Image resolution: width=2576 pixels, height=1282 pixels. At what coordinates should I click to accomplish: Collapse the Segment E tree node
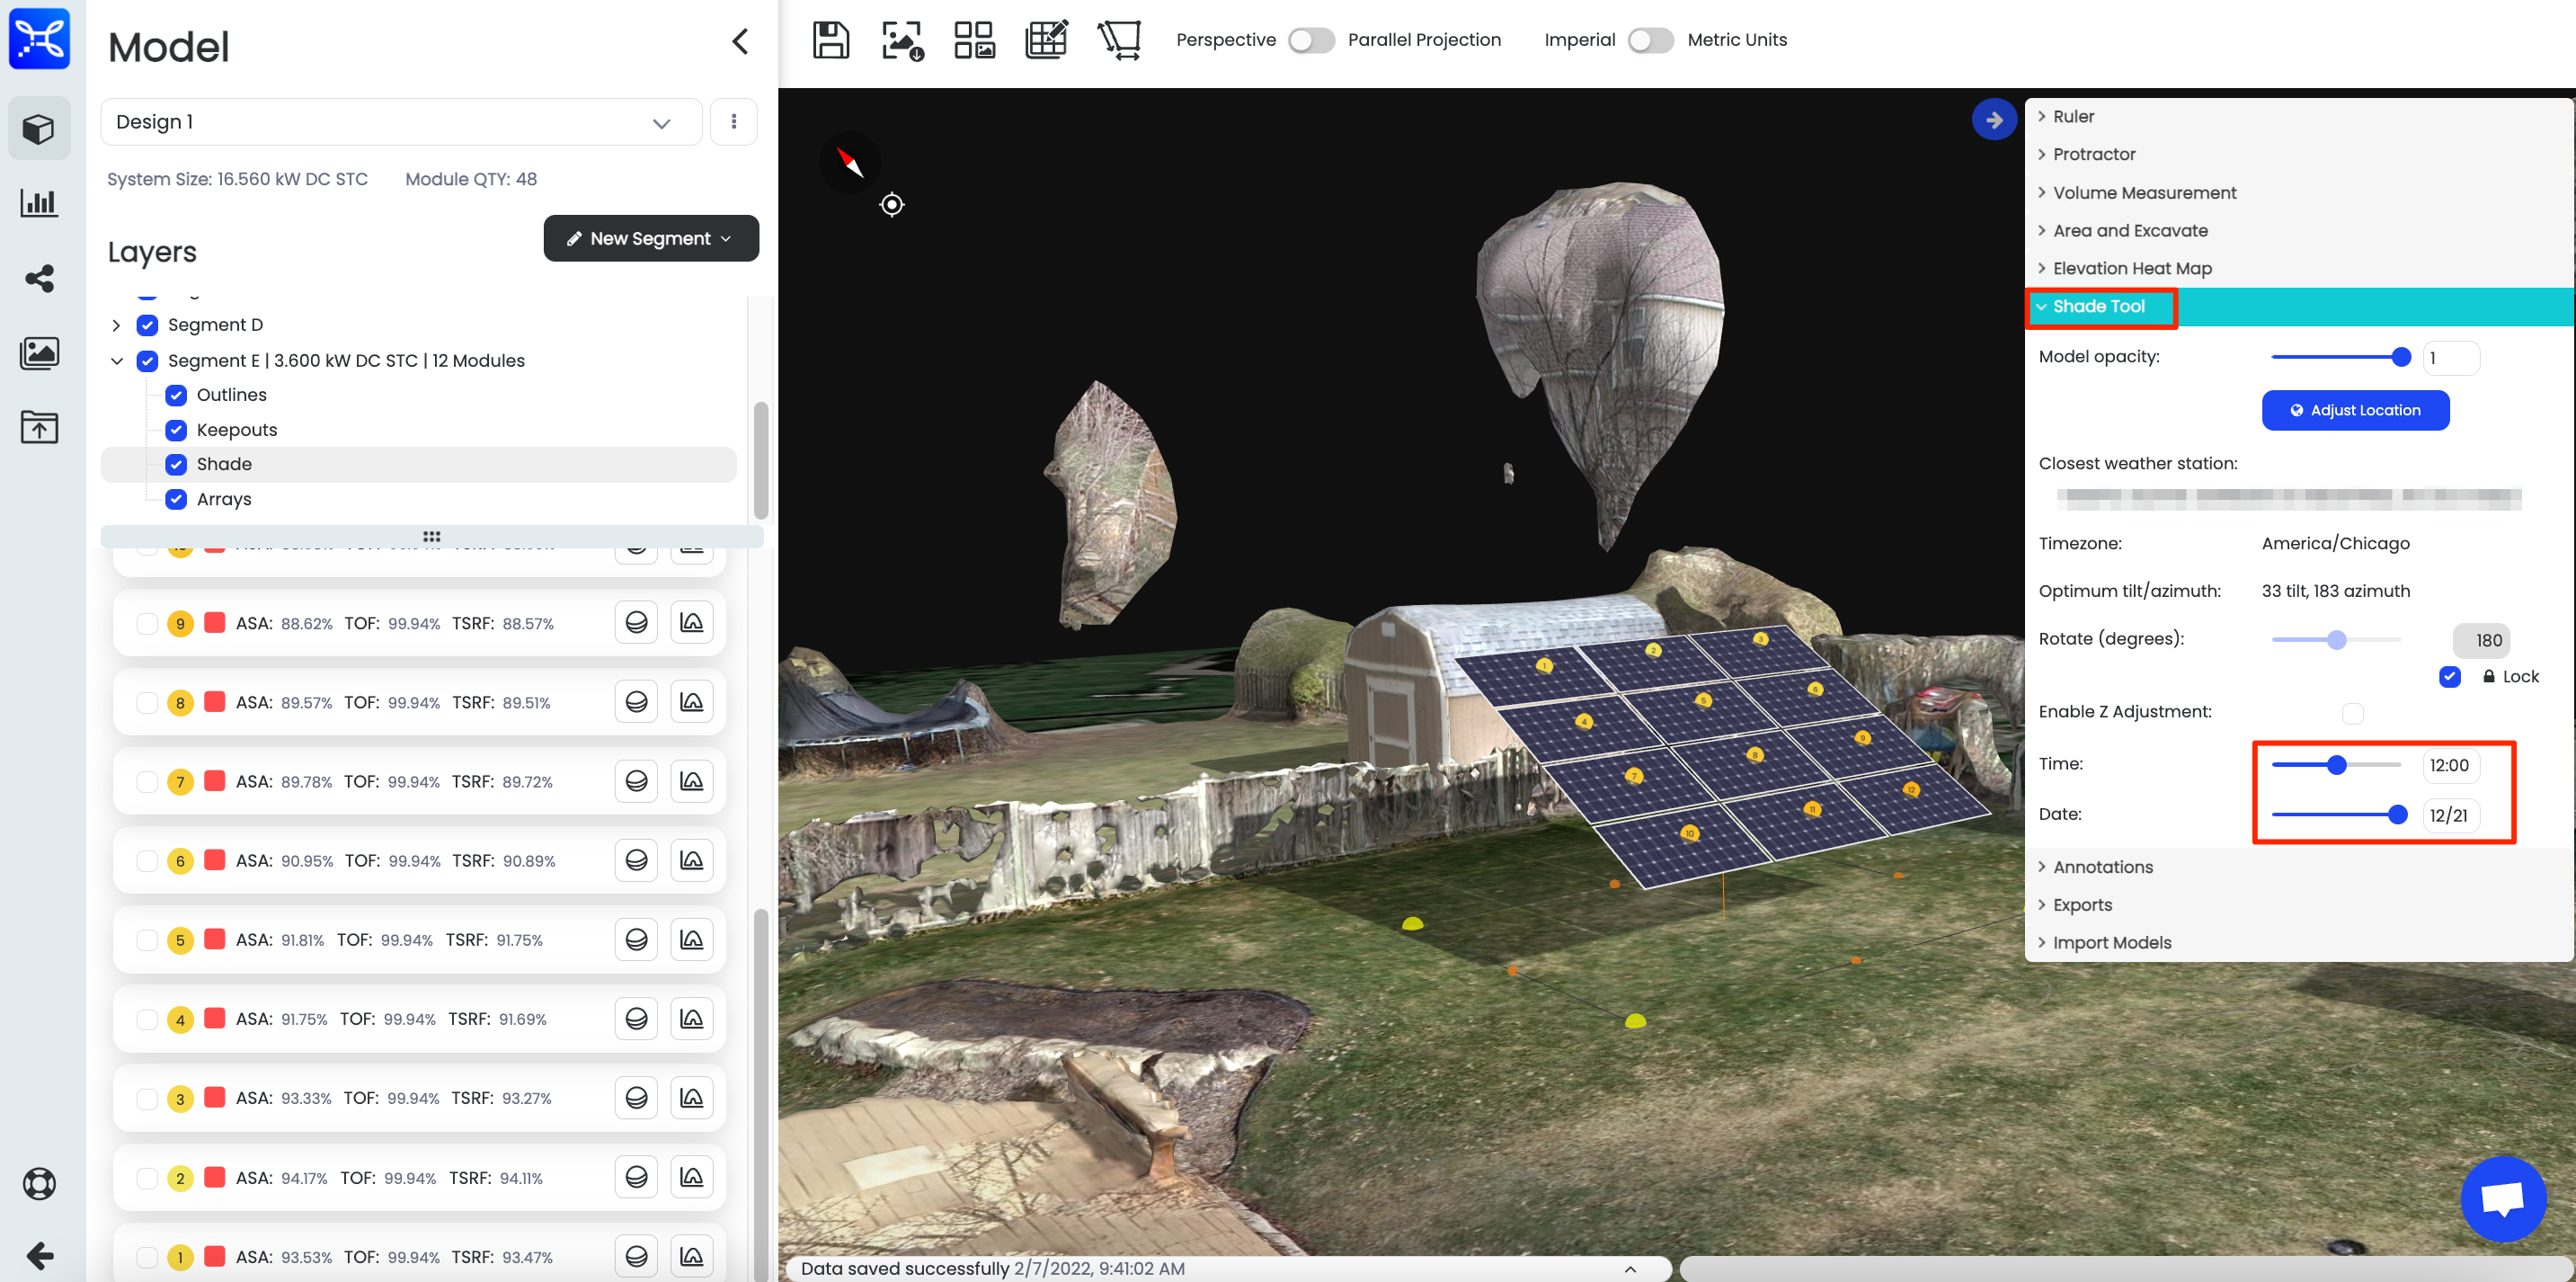pyautogui.click(x=116, y=361)
